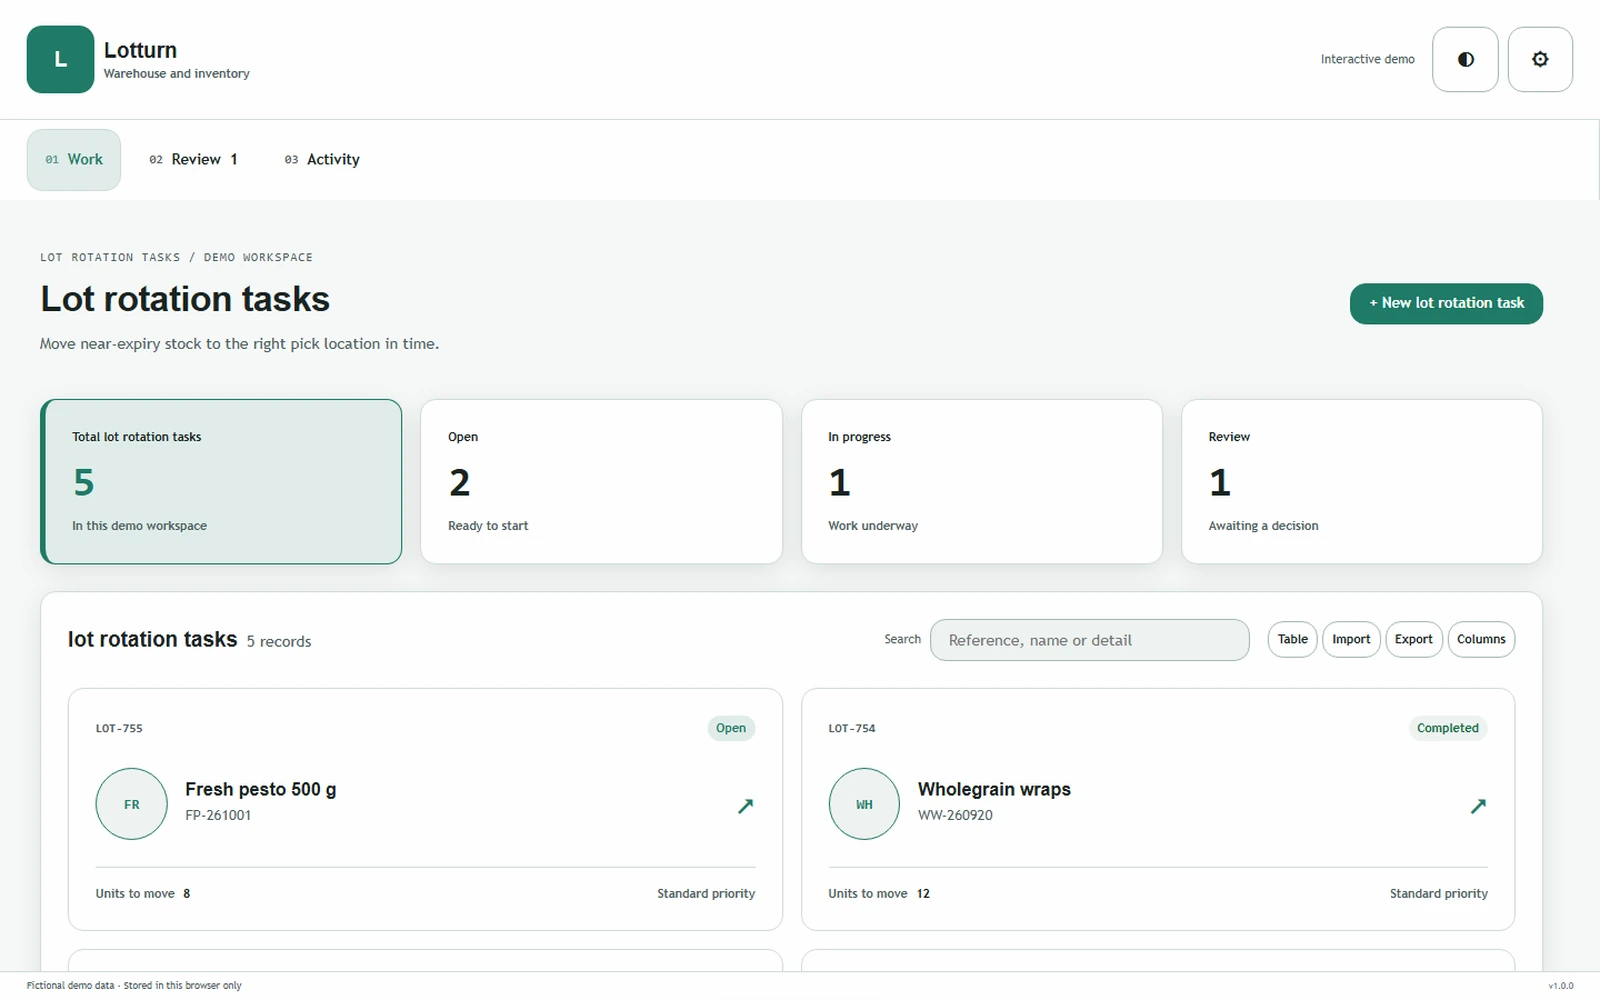
Task: Click lot code FP-261001
Action: coord(218,815)
